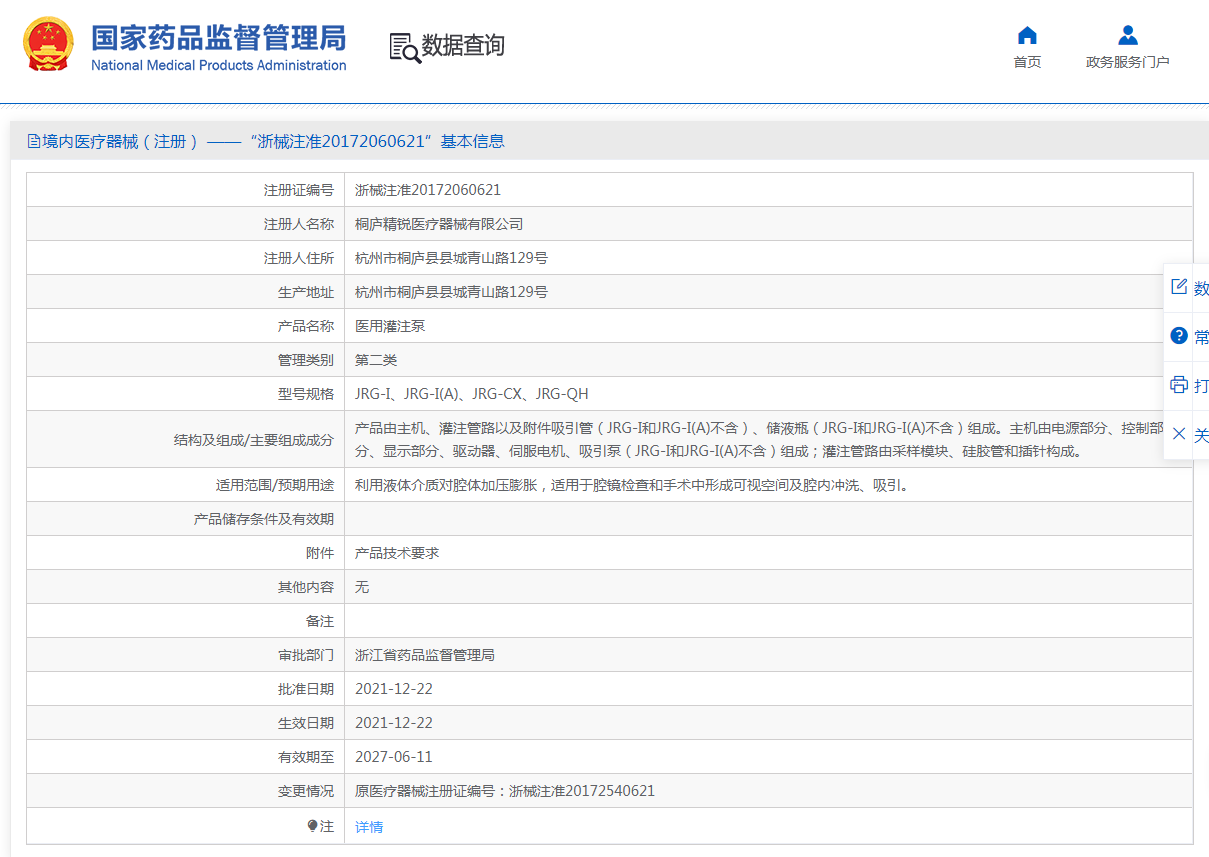
Task: Click the 适用范围 description text
Action: (631, 485)
